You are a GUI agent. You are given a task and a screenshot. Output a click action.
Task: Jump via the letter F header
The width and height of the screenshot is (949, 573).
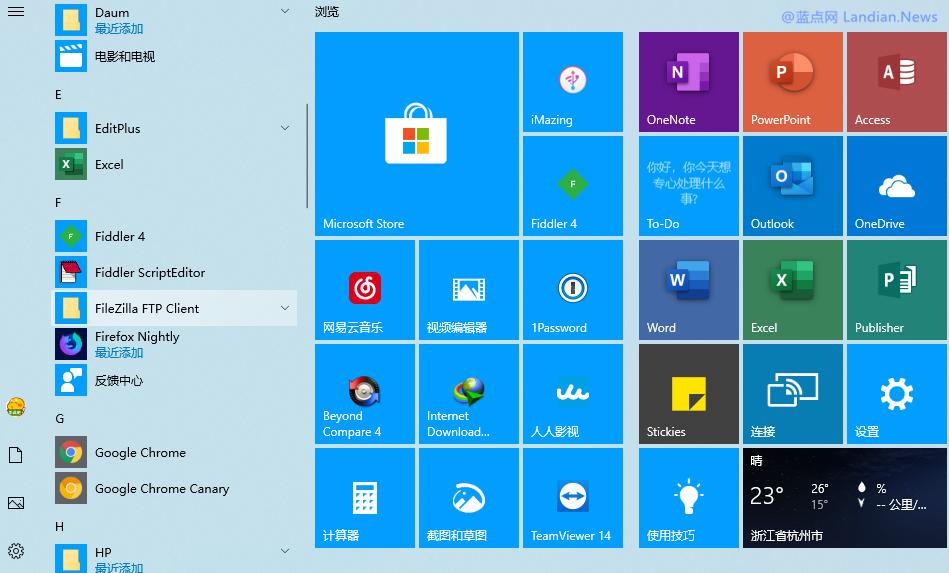point(58,202)
